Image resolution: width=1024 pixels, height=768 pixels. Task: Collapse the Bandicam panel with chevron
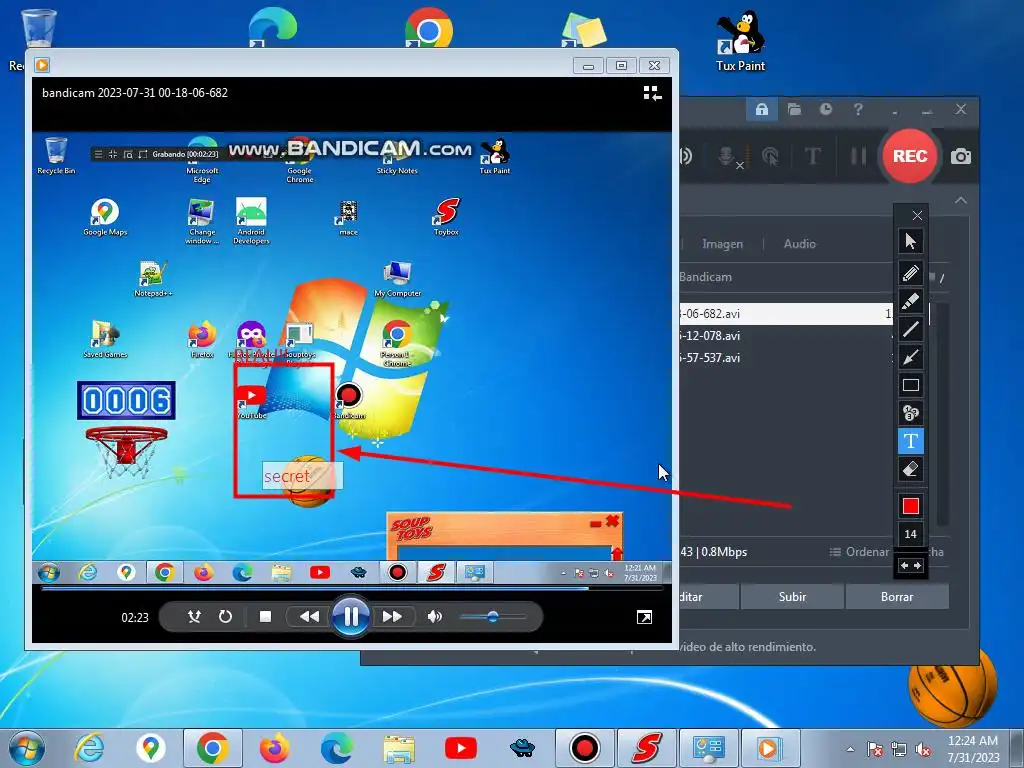click(x=961, y=200)
